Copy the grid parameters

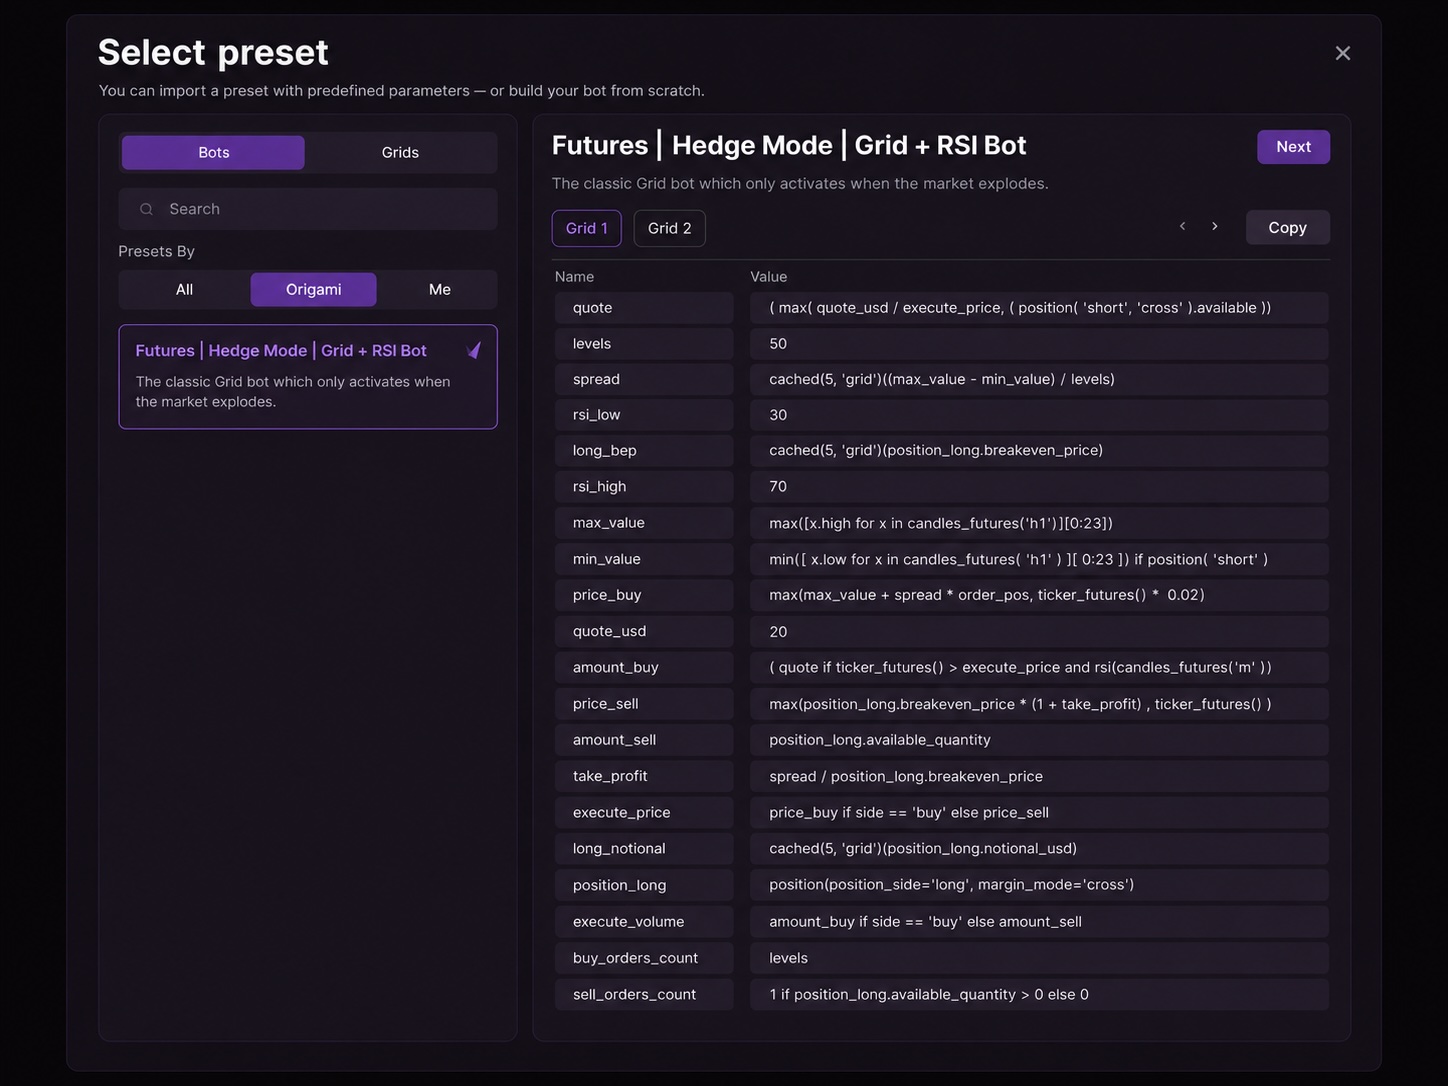(x=1287, y=227)
